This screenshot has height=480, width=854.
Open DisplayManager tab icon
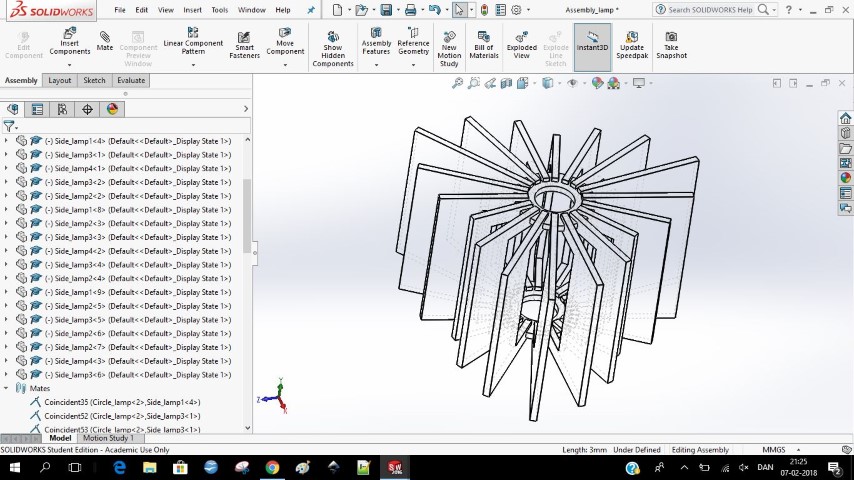tap(112, 110)
